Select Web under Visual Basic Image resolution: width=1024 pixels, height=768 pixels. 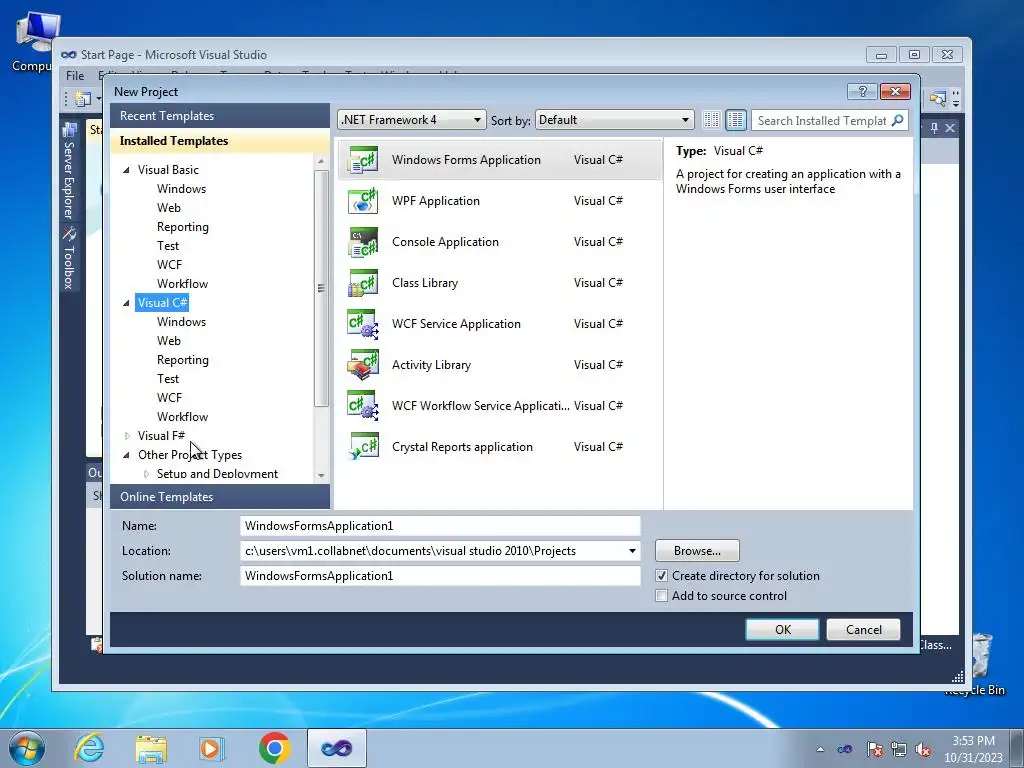point(168,208)
